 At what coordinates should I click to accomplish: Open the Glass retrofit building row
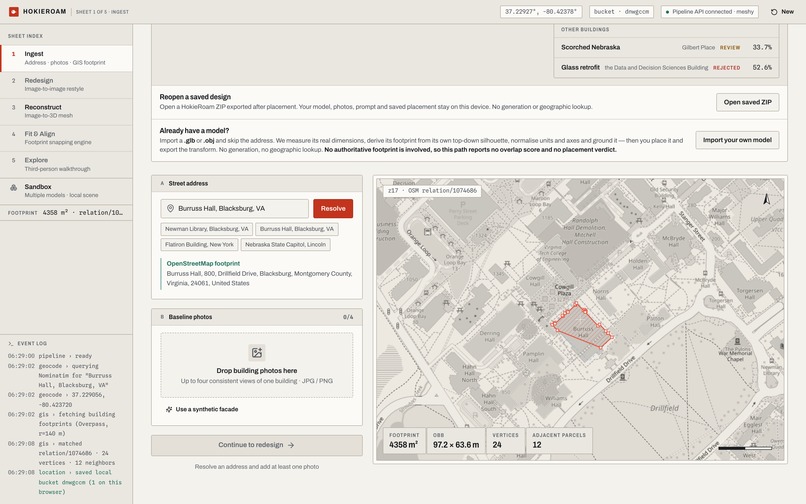666,67
